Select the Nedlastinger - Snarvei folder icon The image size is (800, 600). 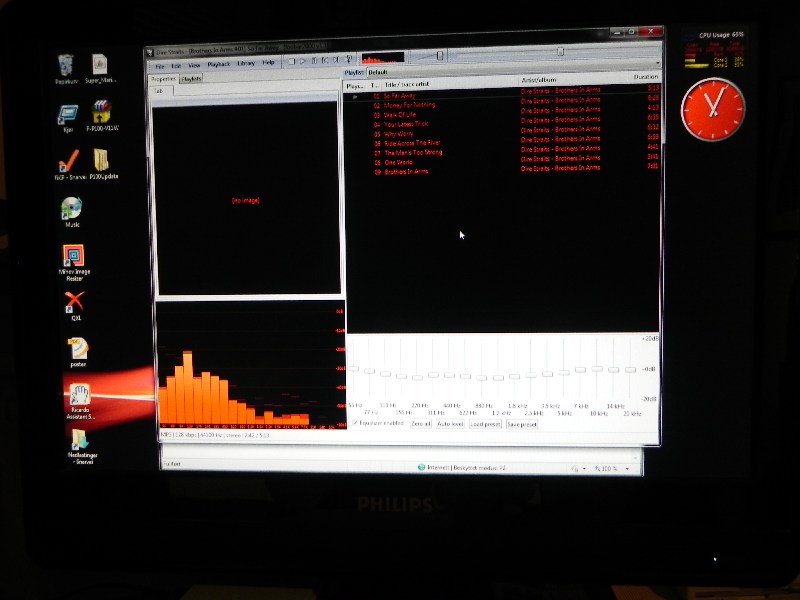(82, 446)
